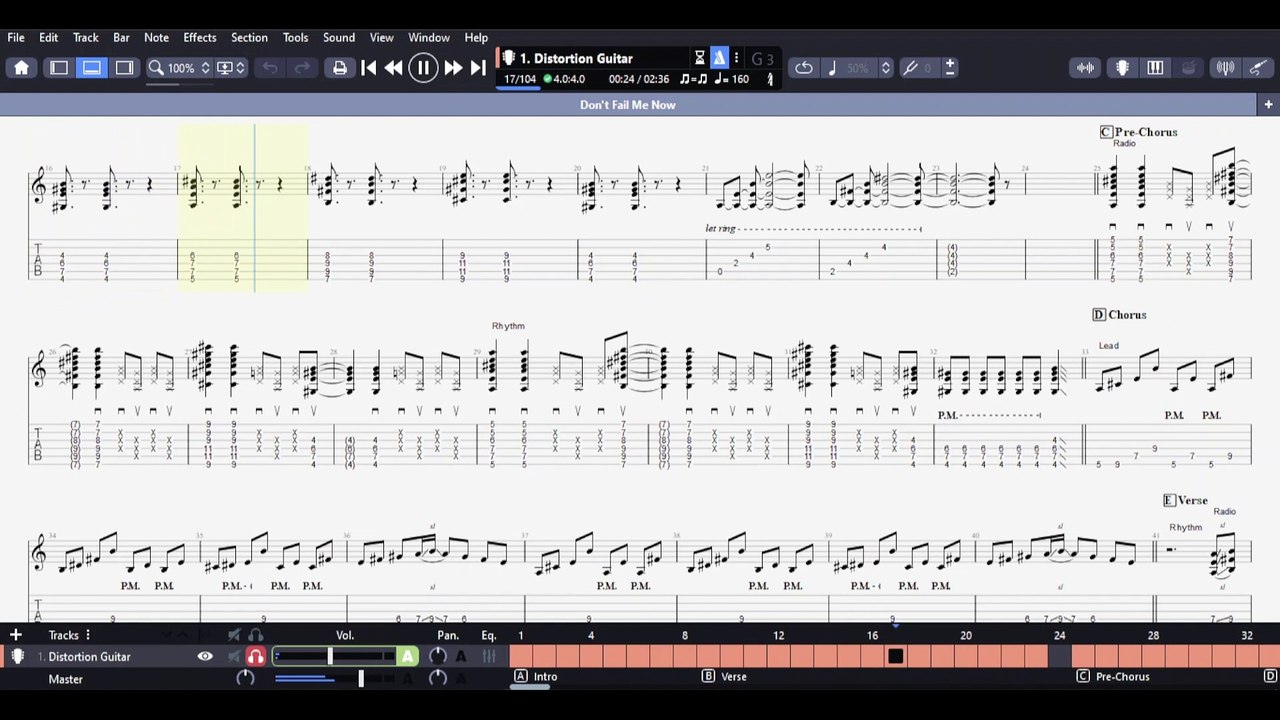Toggle the bottom global view panel
1280x720 pixels.
pos(91,68)
